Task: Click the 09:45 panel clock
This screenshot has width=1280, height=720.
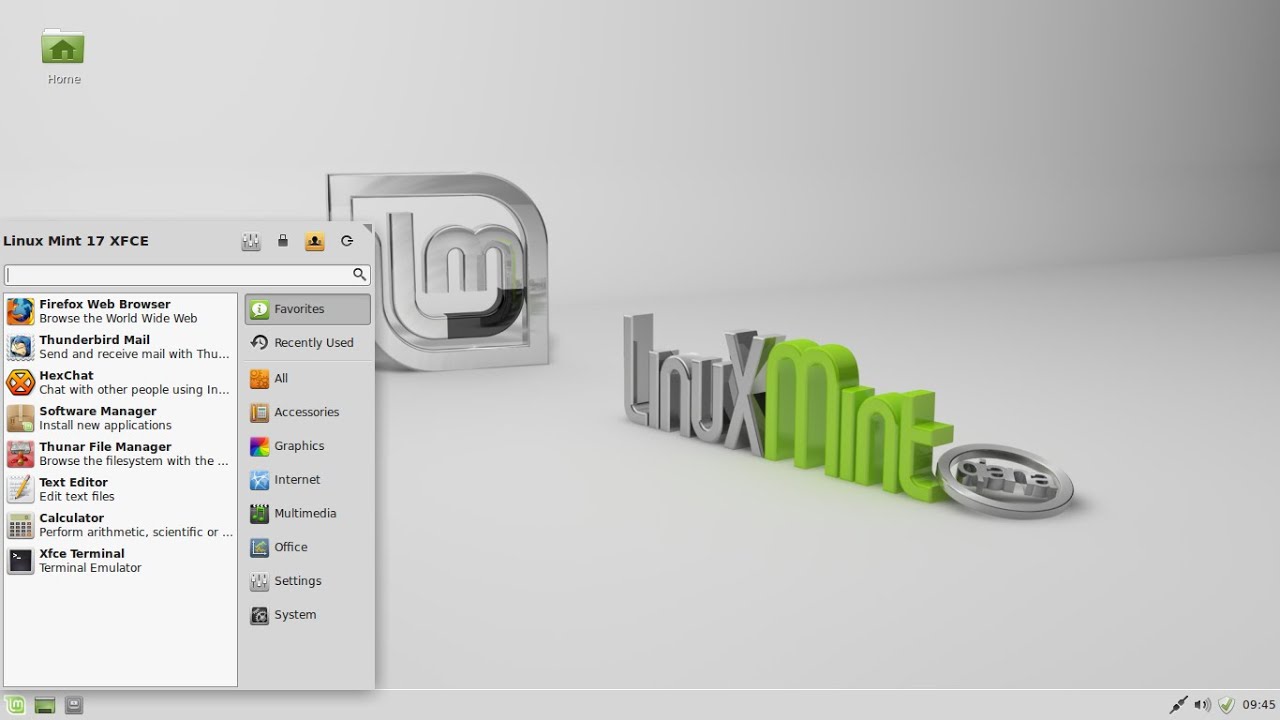Action: (x=1259, y=705)
